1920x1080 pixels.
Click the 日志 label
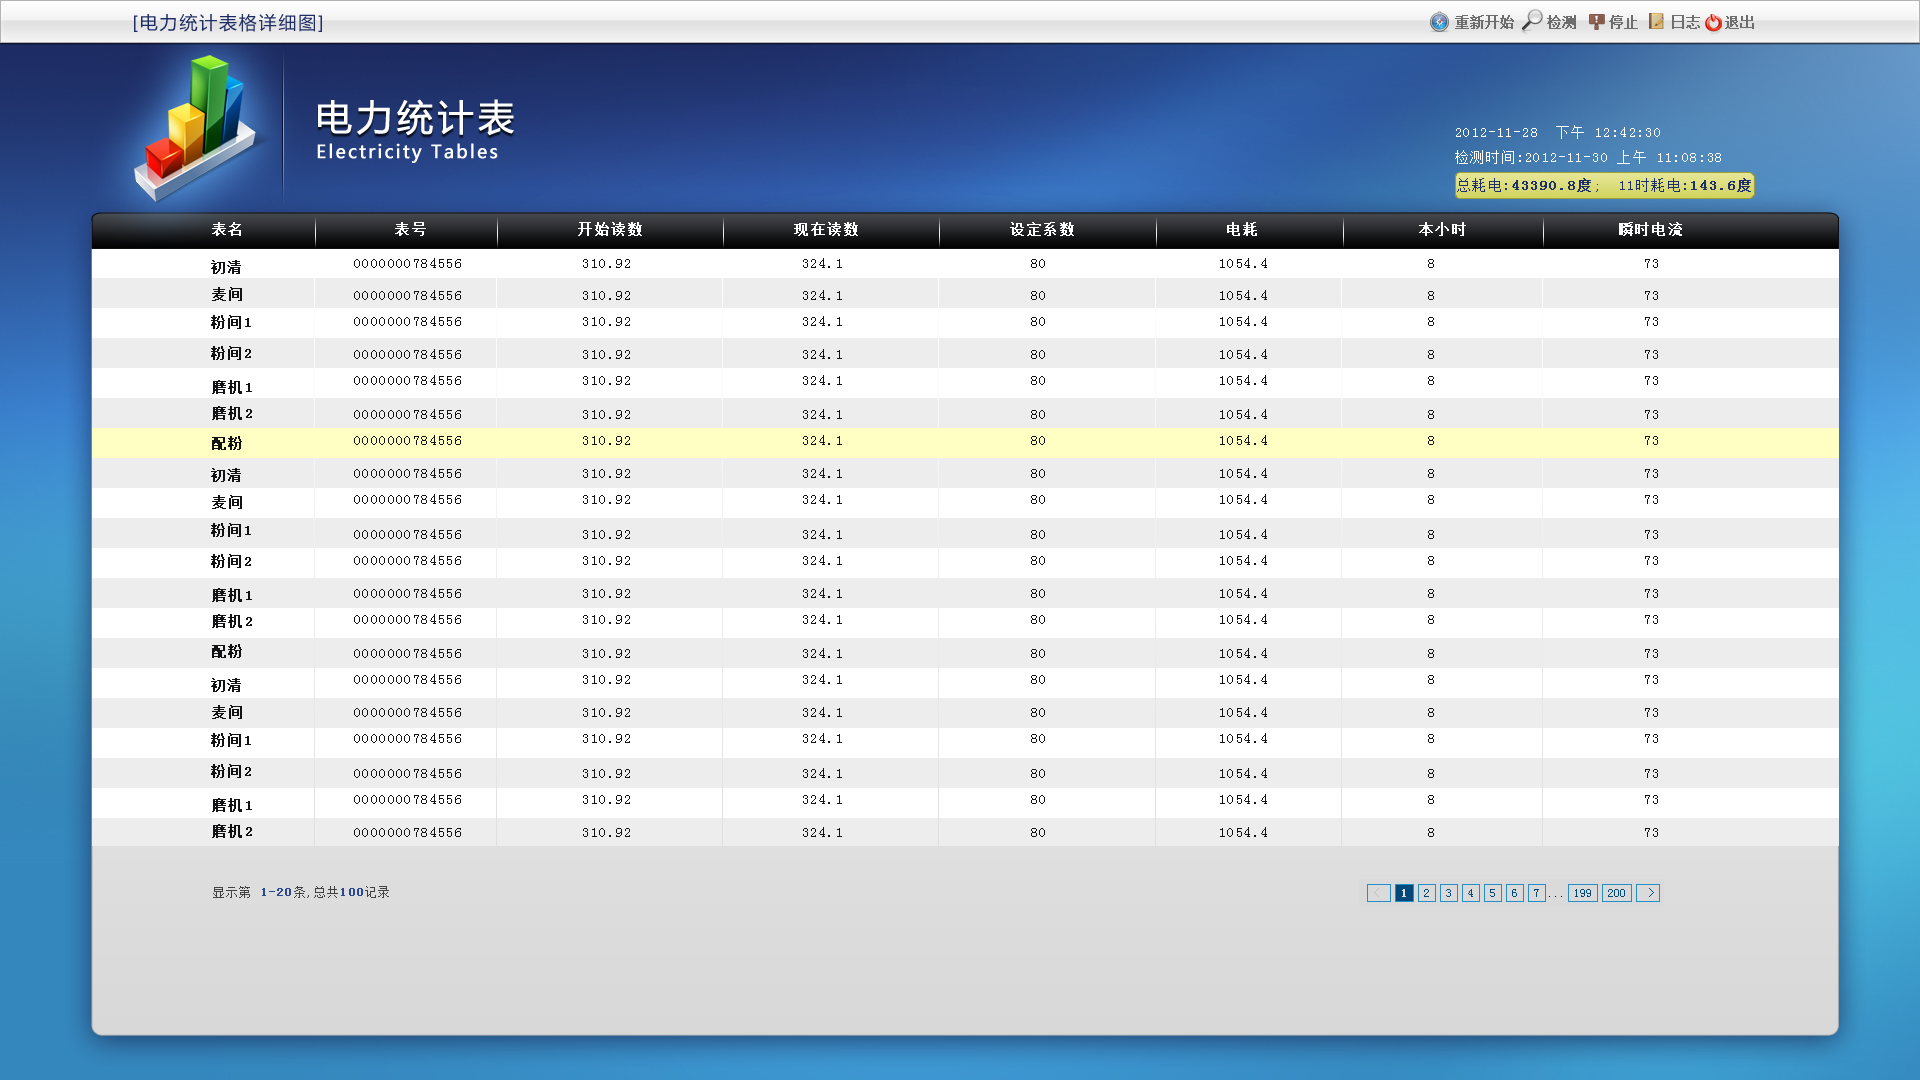click(1685, 23)
